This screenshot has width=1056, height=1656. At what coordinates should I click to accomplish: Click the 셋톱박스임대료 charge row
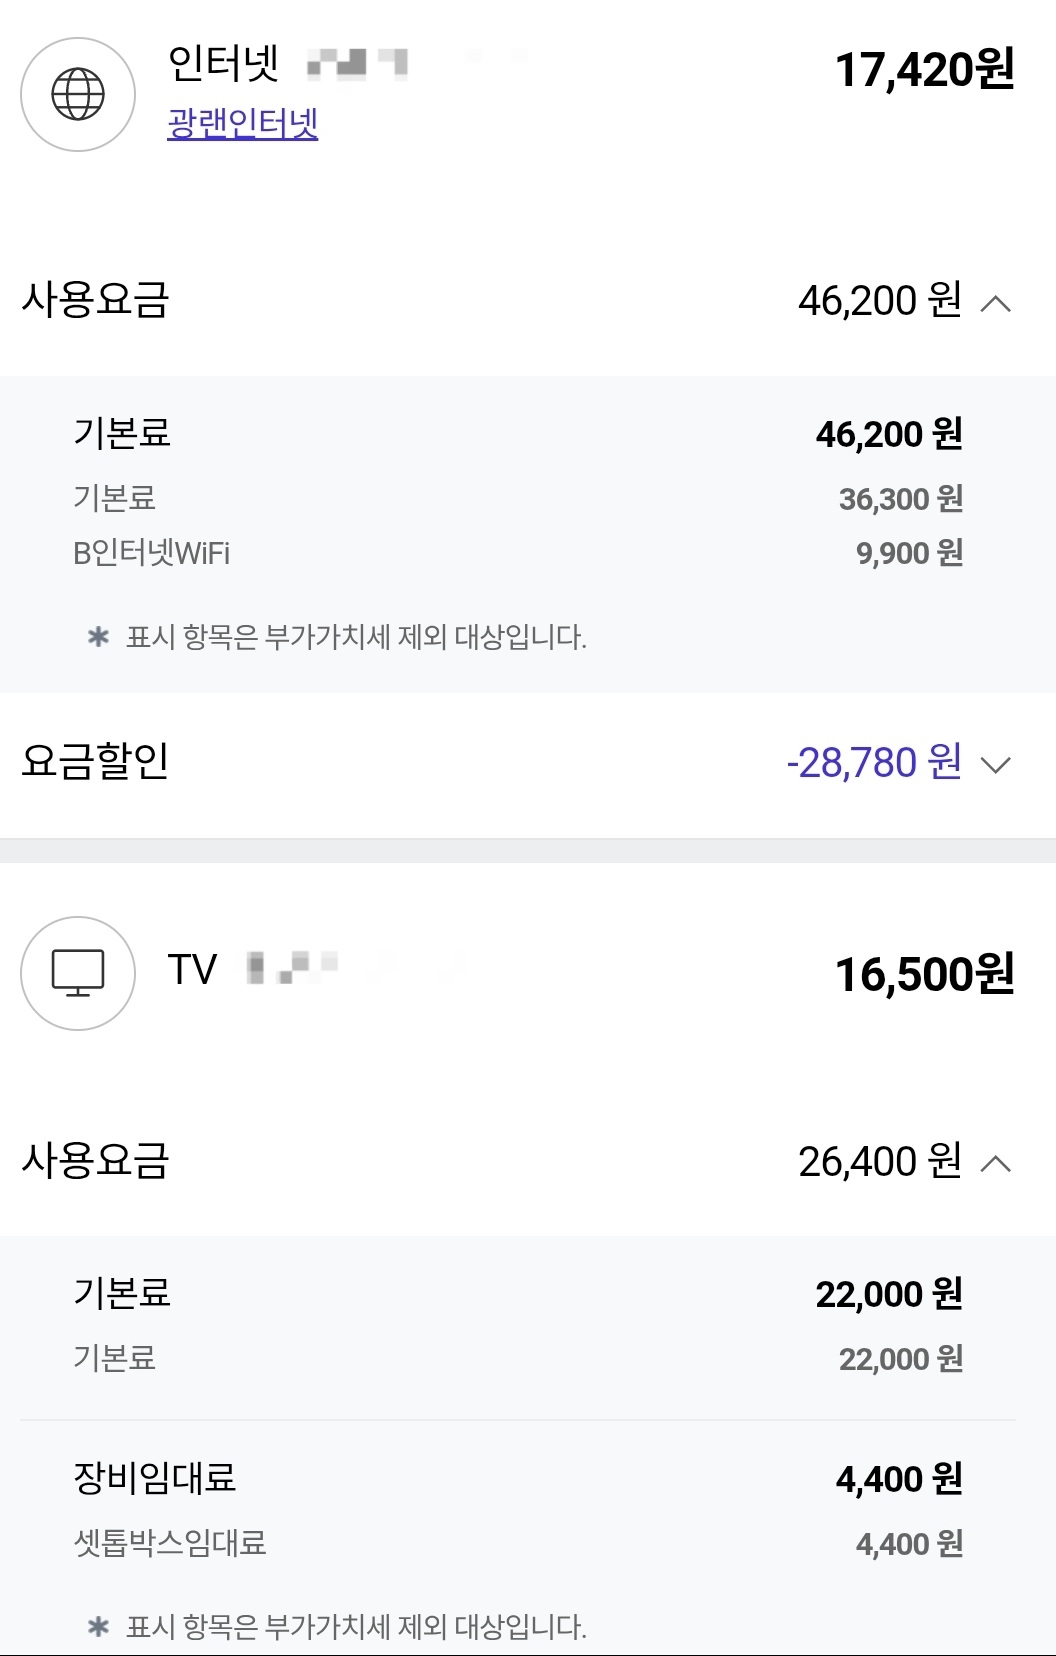(170, 1543)
